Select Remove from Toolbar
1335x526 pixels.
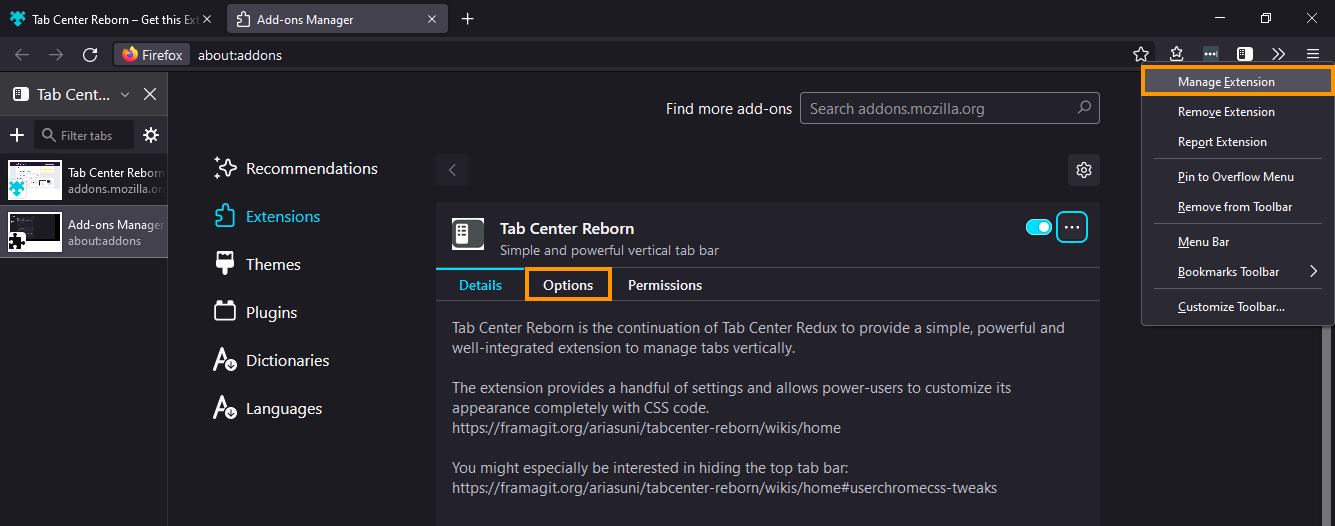1238,207
